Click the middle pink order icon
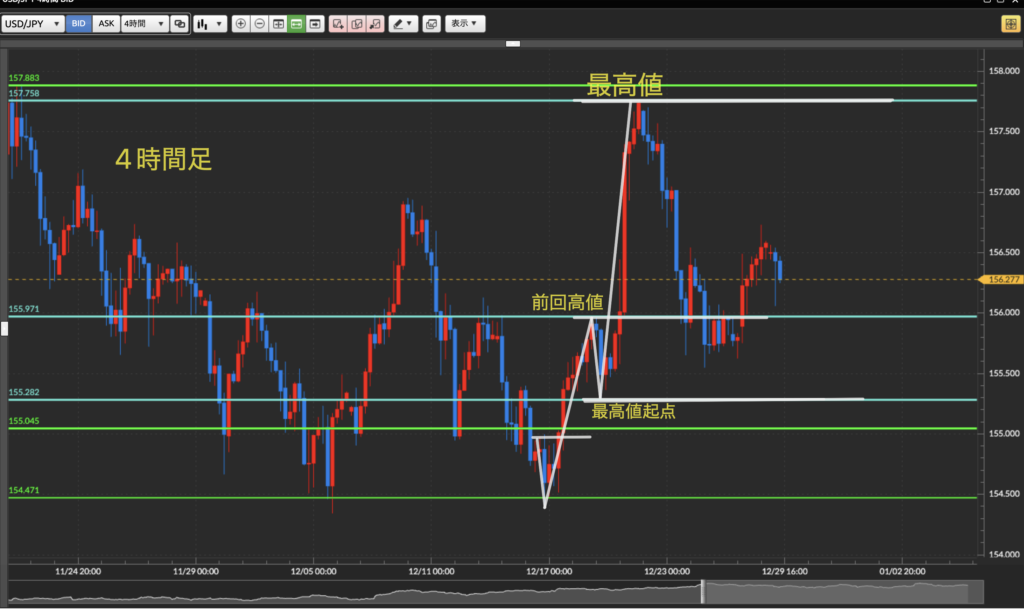 click(356, 23)
